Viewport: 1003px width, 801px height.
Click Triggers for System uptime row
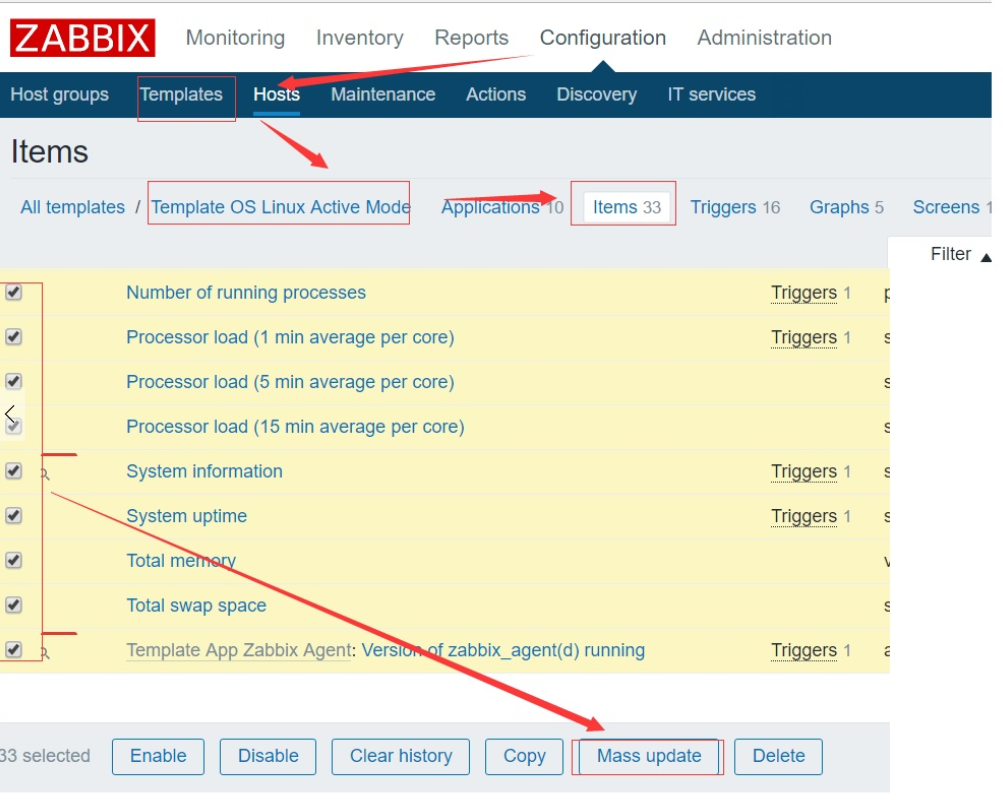point(803,517)
